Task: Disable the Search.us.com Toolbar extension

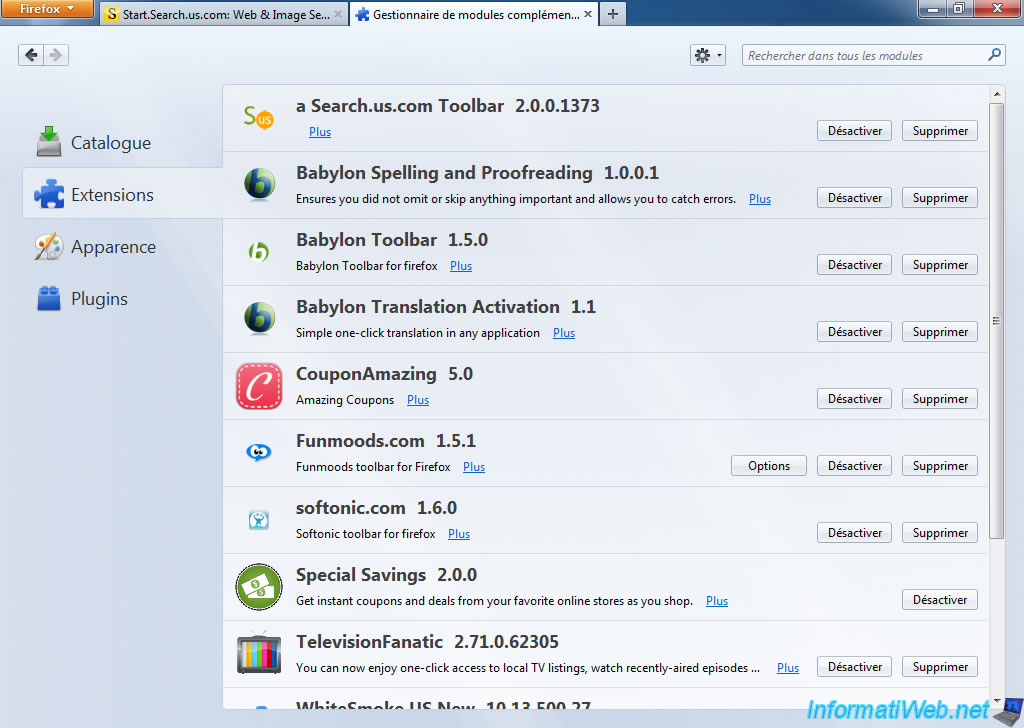Action: (854, 131)
